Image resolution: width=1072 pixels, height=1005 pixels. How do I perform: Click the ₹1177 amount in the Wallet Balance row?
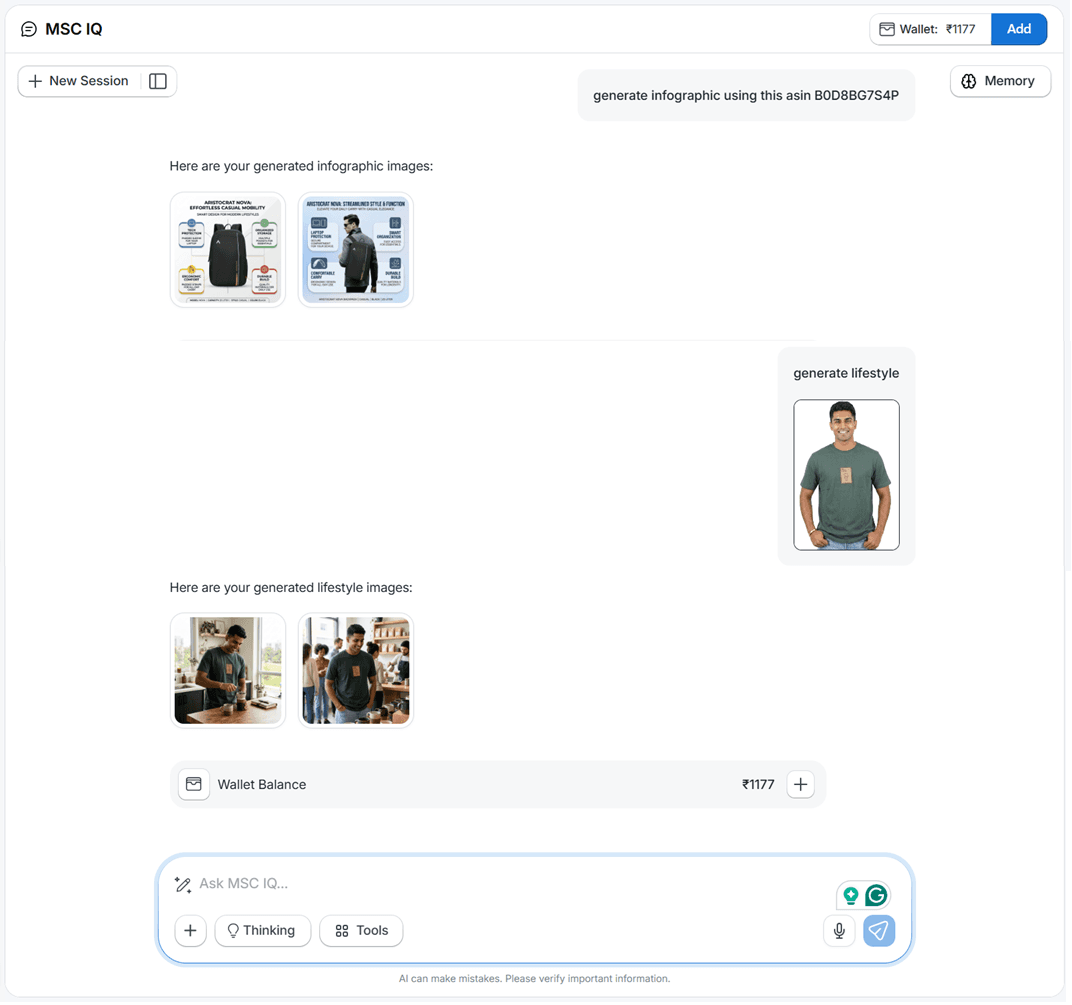pos(758,784)
